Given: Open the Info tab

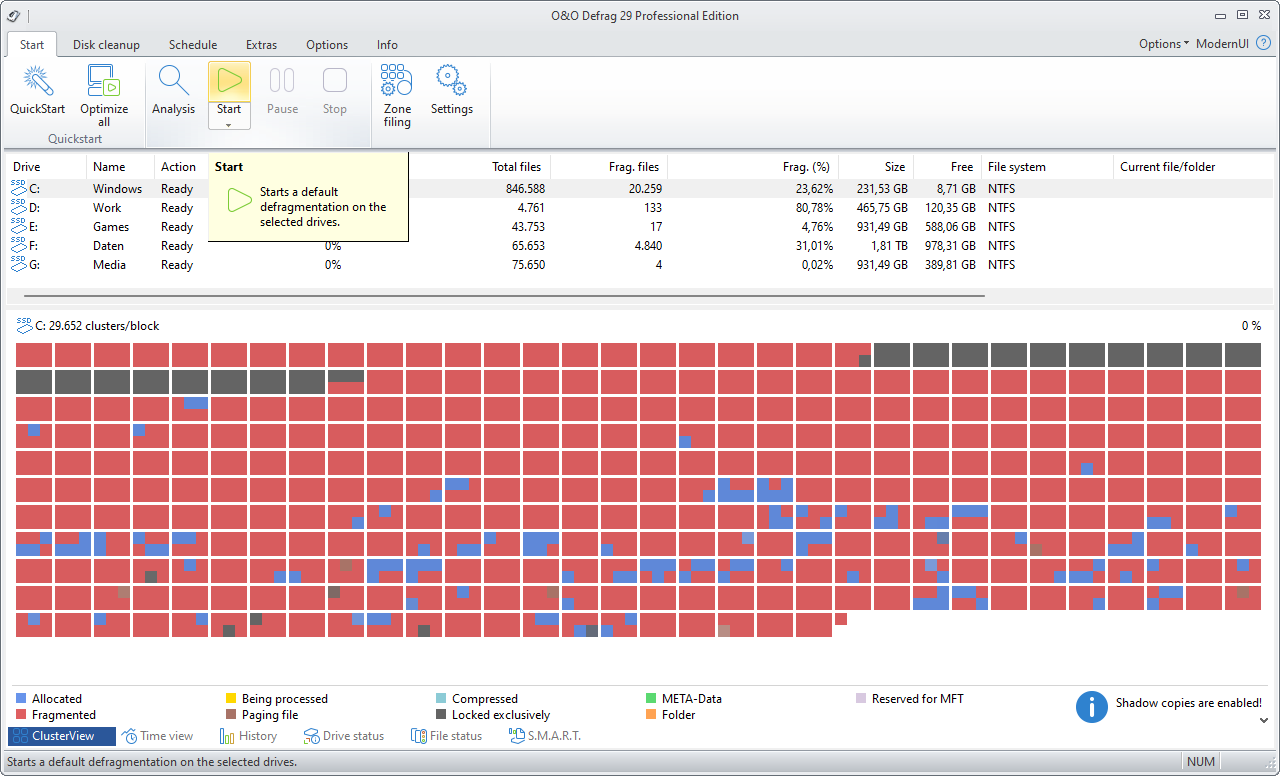Looking at the screenshot, I should pos(387,44).
